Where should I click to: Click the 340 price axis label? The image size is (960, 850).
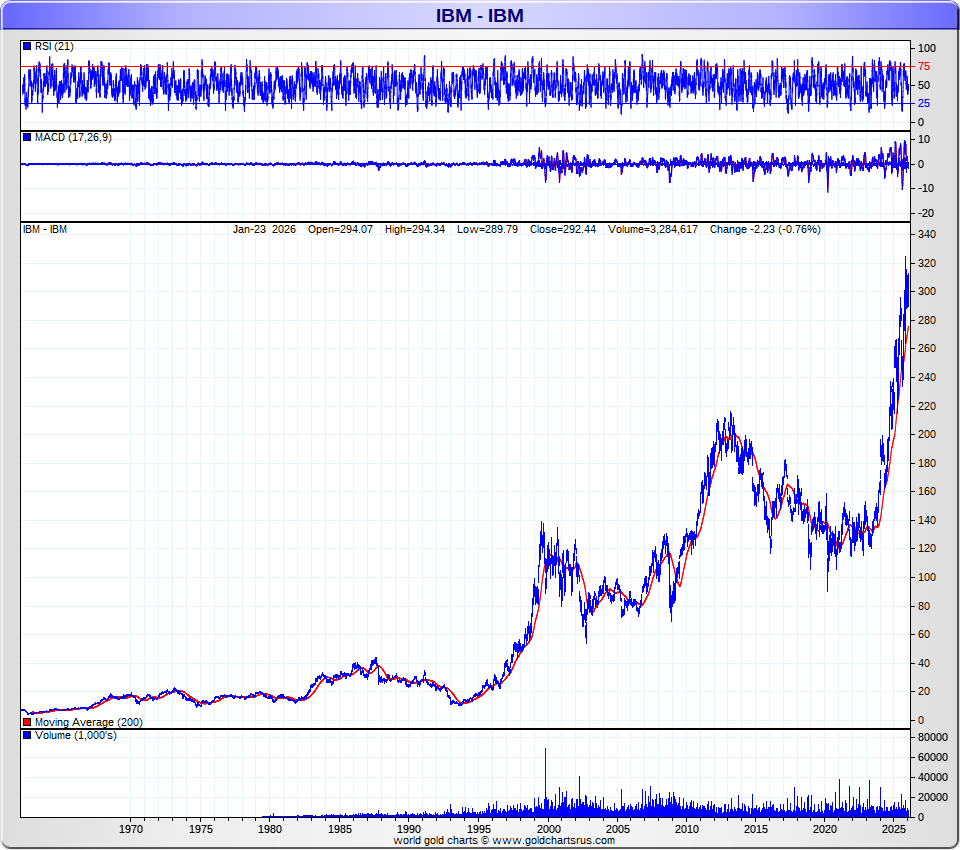click(927, 234)
